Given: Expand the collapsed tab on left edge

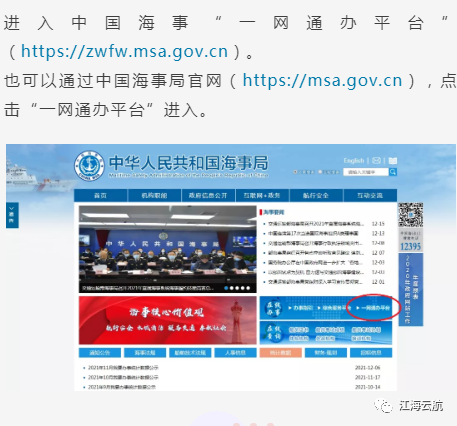Looking at the screenshot, I should click(x=12, y=215).
